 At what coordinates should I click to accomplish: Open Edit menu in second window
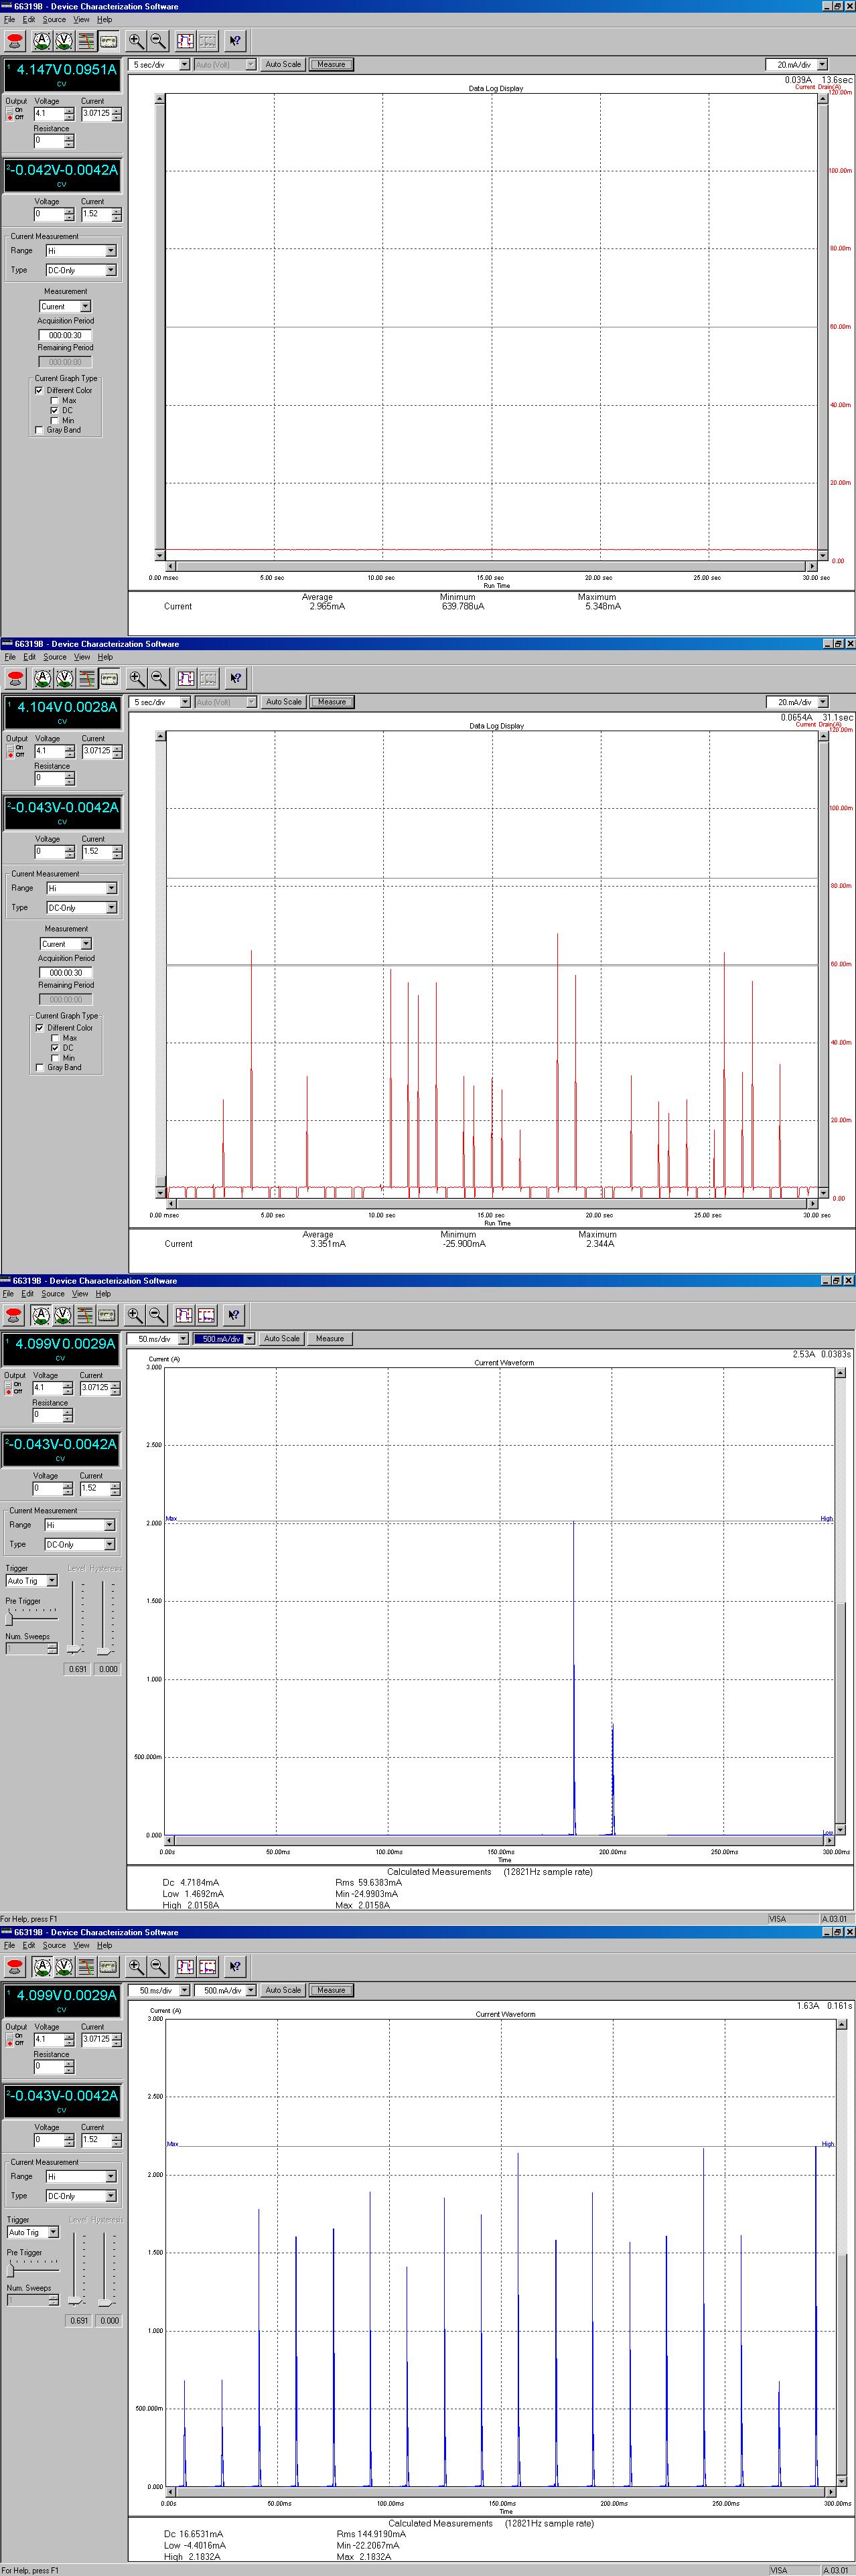[30, 657]
